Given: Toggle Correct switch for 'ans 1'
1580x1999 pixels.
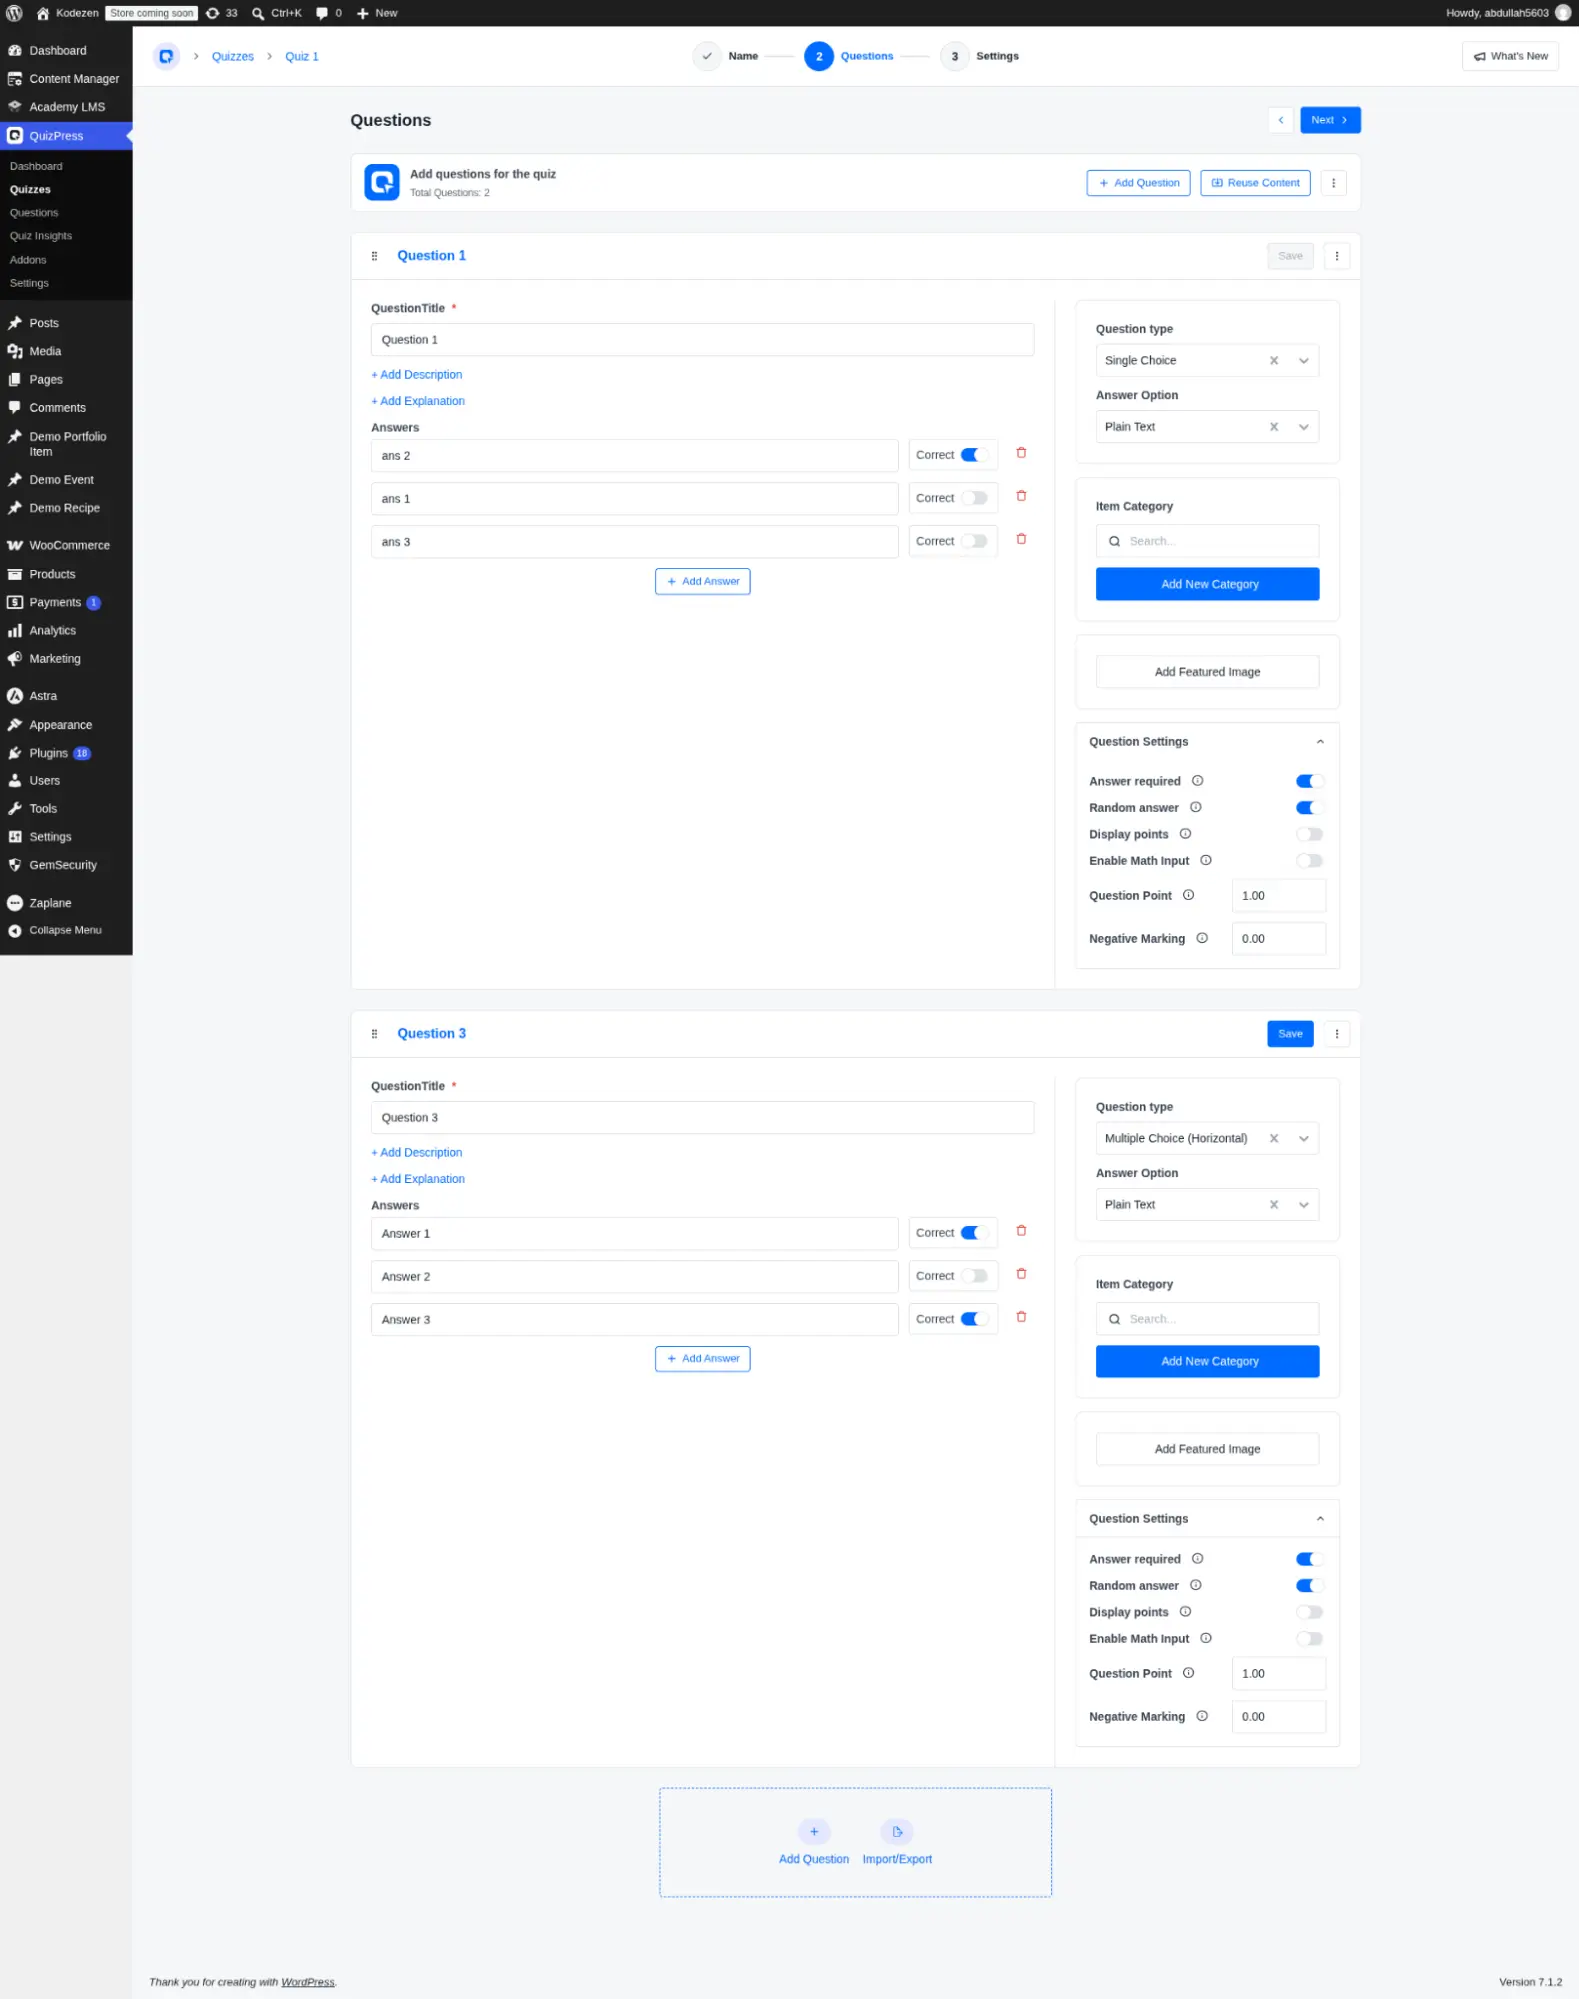Looking at the screenshot, I should [974, 498].
